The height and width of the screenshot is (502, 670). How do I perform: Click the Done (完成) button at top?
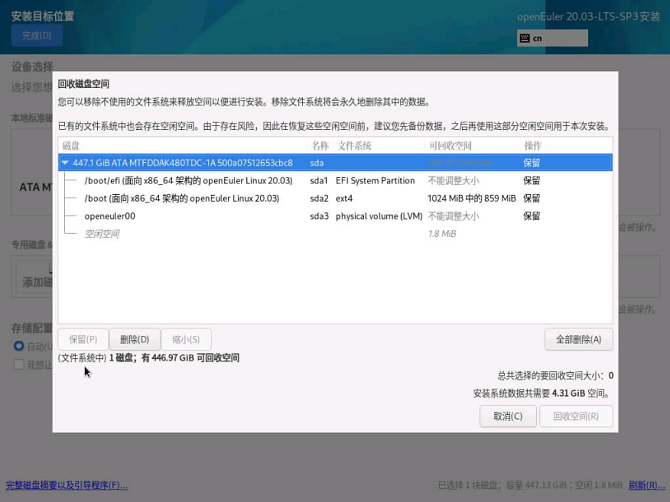37,36
